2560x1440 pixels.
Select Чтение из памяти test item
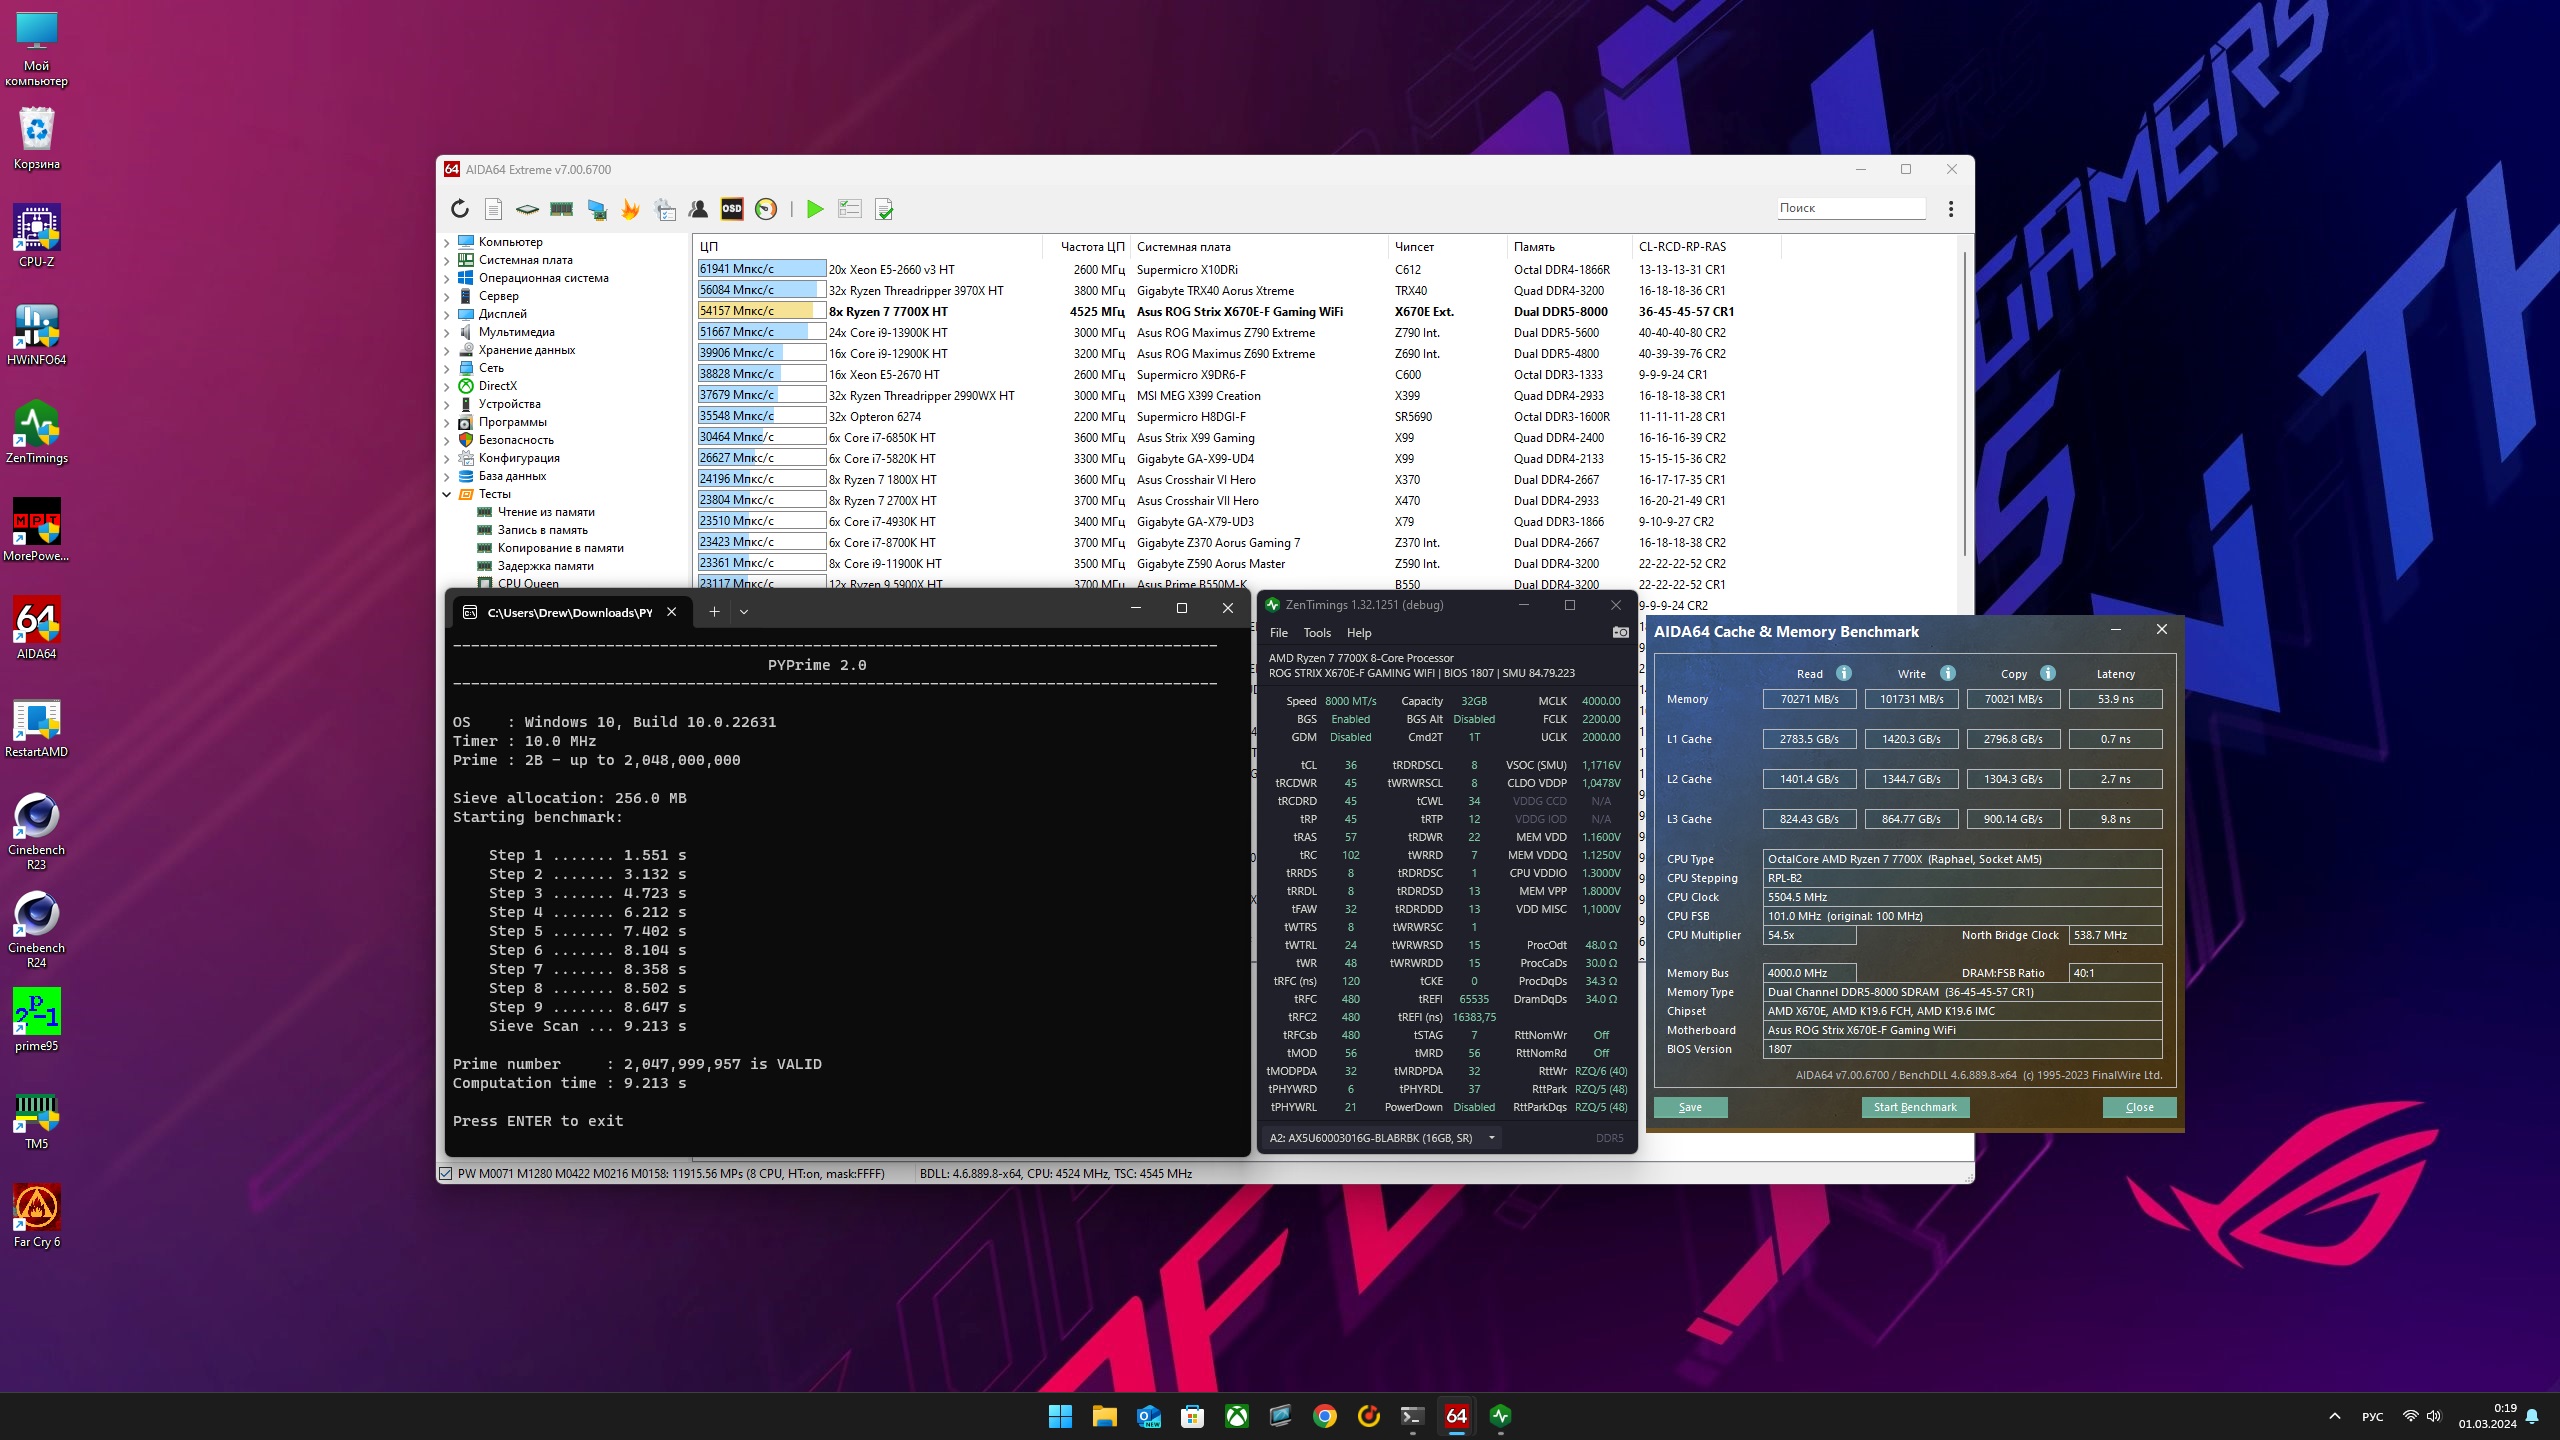click(546, 512)
